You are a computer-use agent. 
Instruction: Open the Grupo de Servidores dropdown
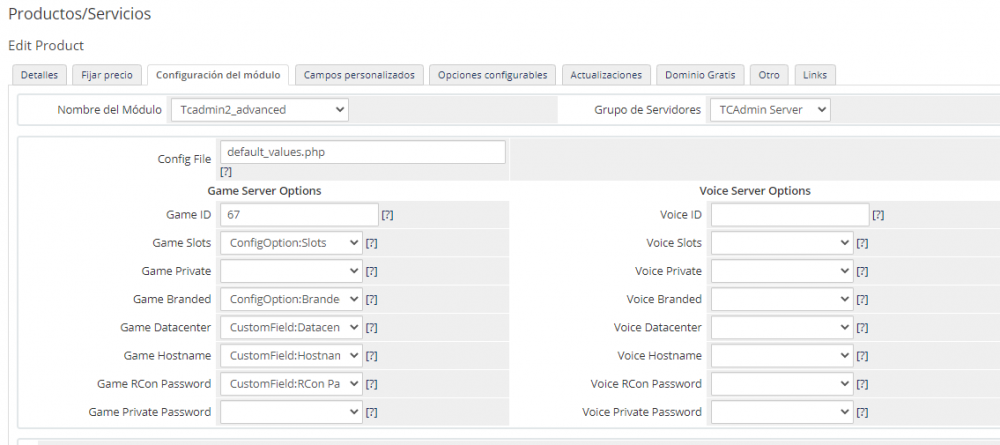click(x=769, y=109)
